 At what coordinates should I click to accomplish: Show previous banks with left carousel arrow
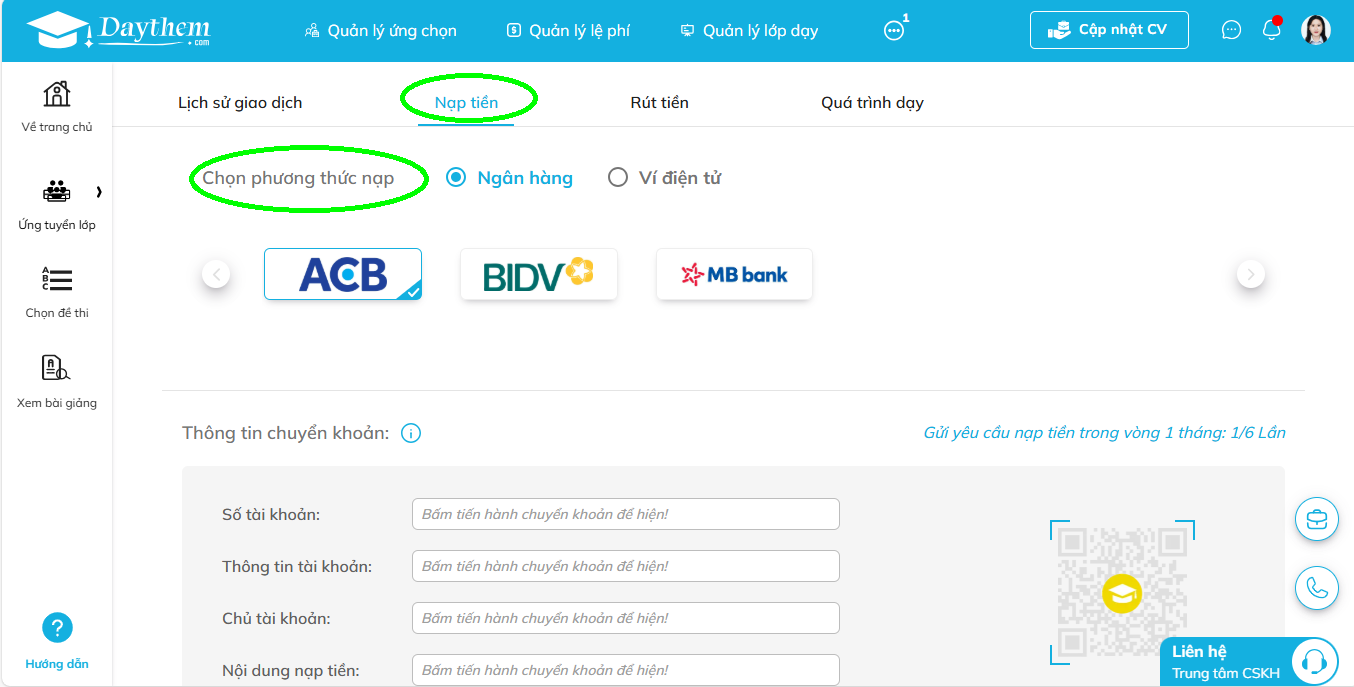216,274
